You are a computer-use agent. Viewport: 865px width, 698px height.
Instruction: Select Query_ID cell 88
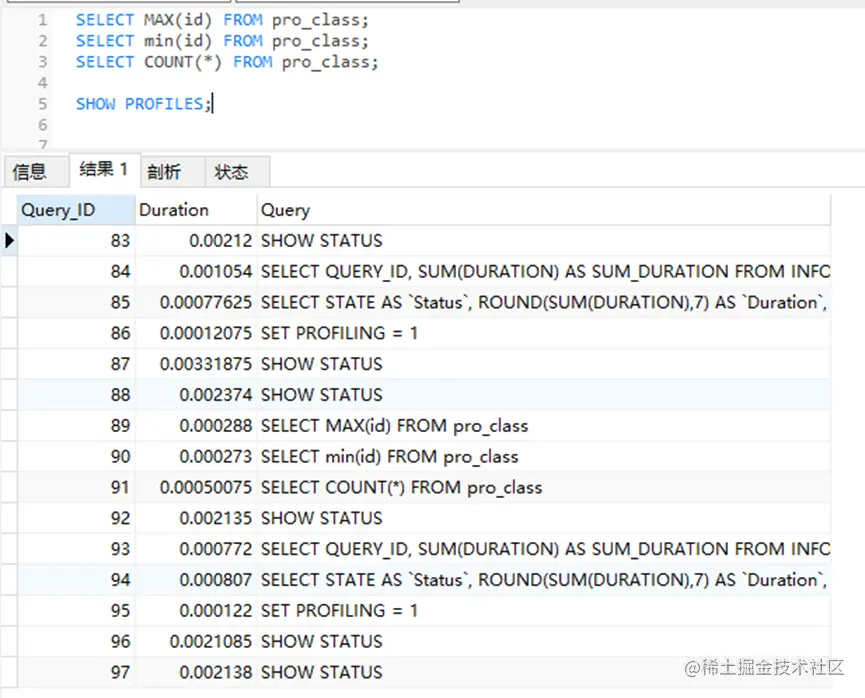click(76, 395)
